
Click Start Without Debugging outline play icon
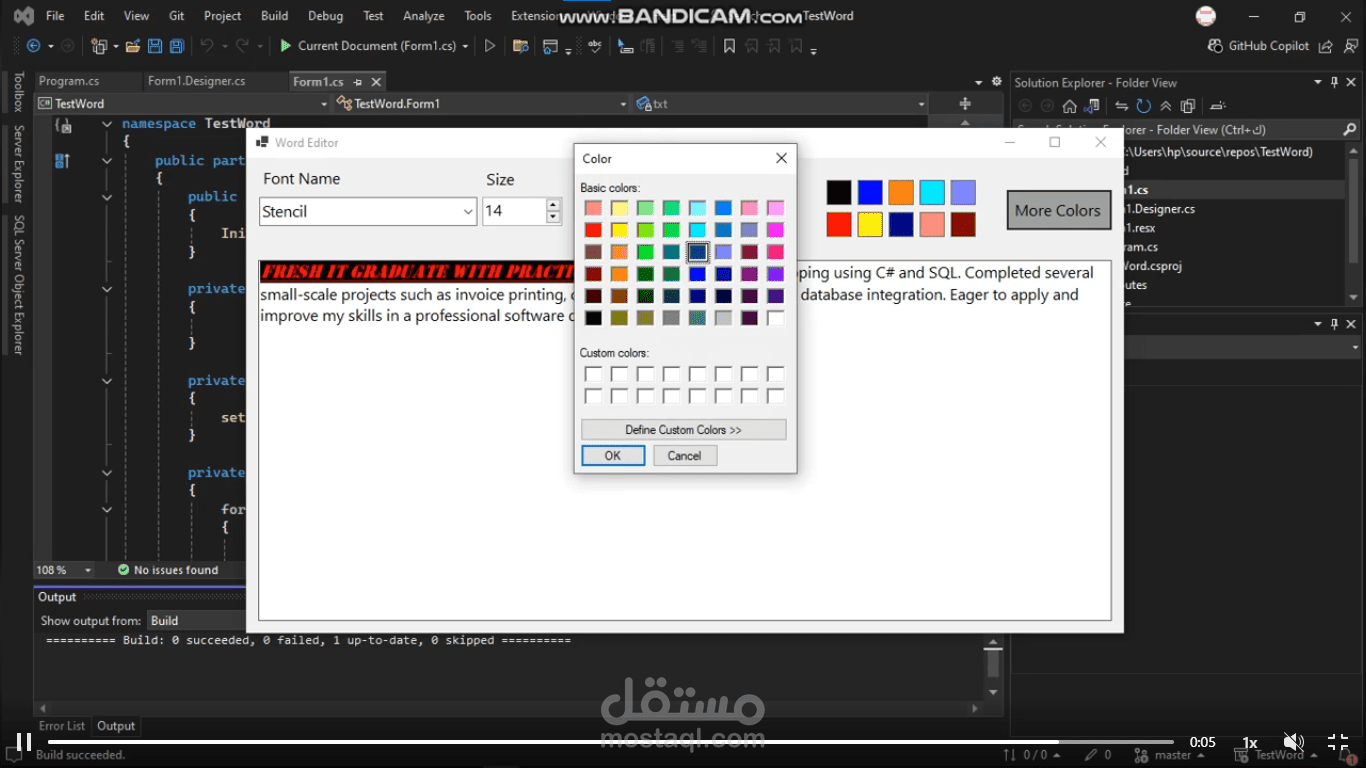(x=490, y=46)
